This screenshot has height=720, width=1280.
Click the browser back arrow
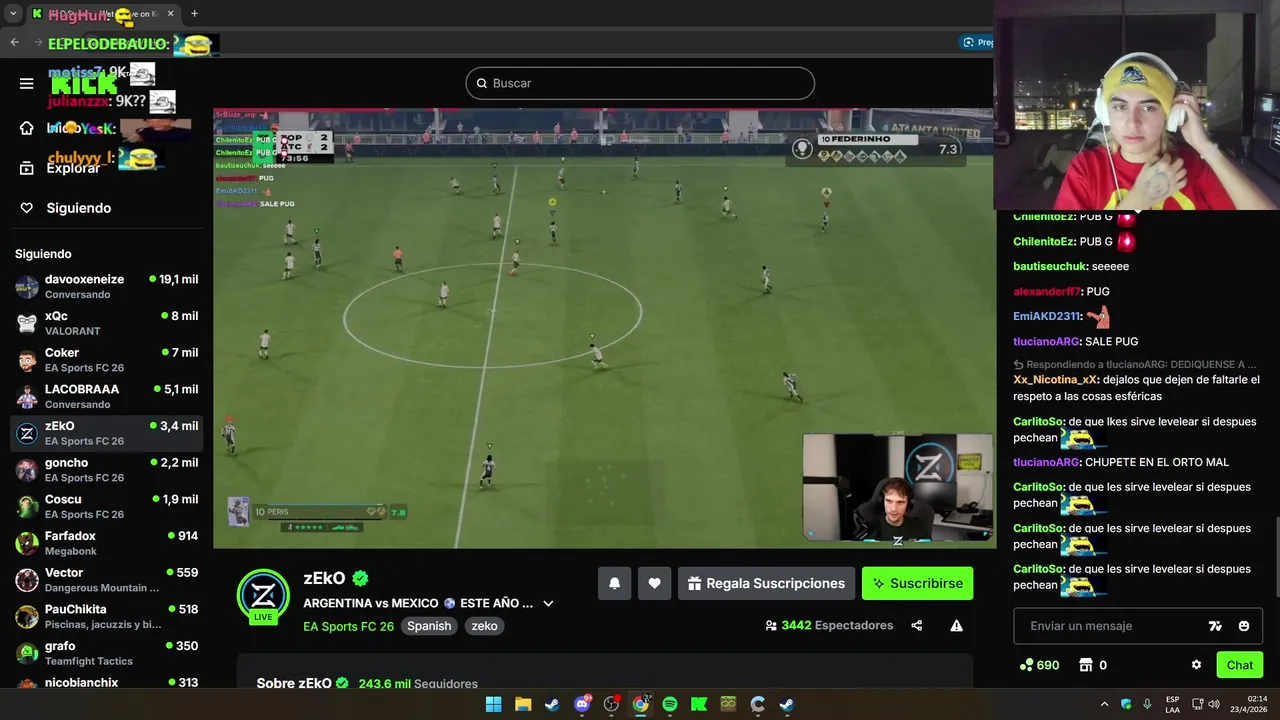[15, 42]
